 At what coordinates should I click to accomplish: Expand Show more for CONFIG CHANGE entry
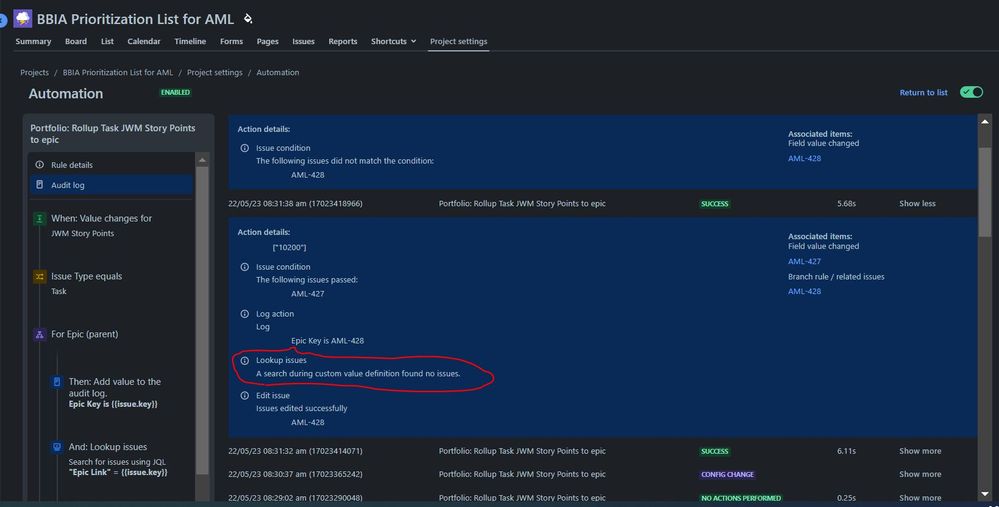click(919, 475)
